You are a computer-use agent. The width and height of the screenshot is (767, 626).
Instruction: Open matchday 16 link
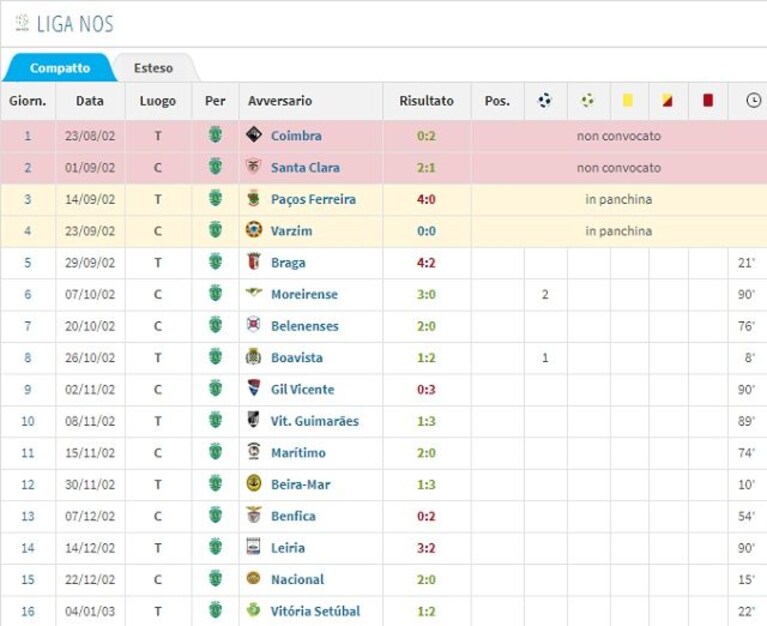28,611
